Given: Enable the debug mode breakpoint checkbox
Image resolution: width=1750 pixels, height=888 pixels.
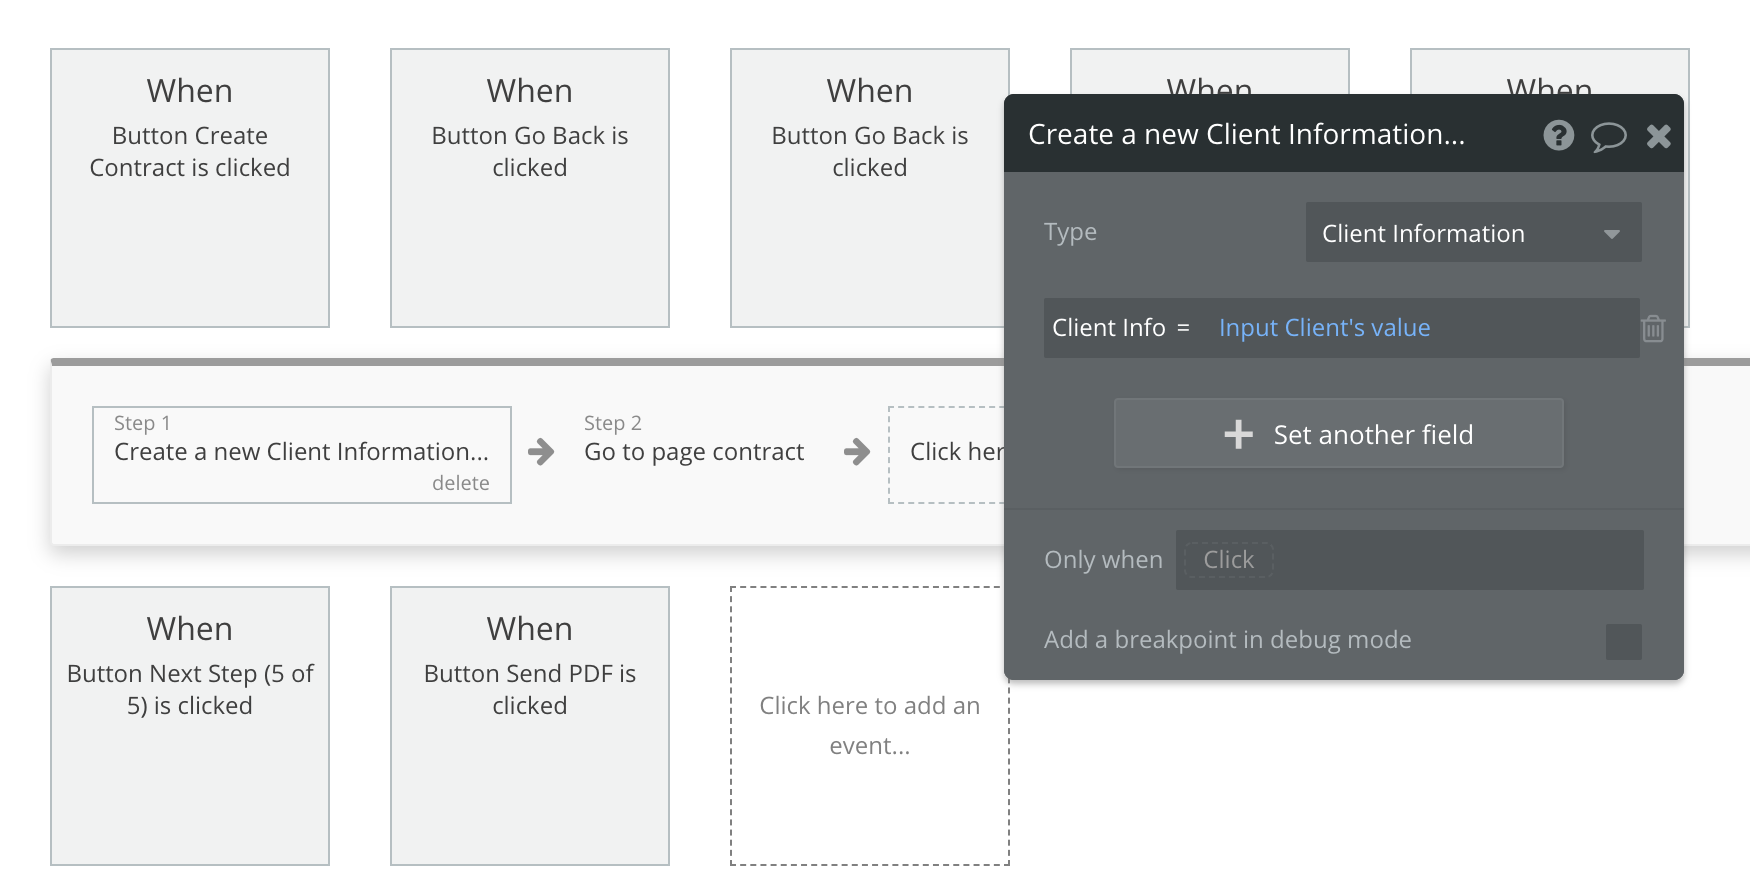Looking at the screenshot, I should click(x=1623, y=641).
